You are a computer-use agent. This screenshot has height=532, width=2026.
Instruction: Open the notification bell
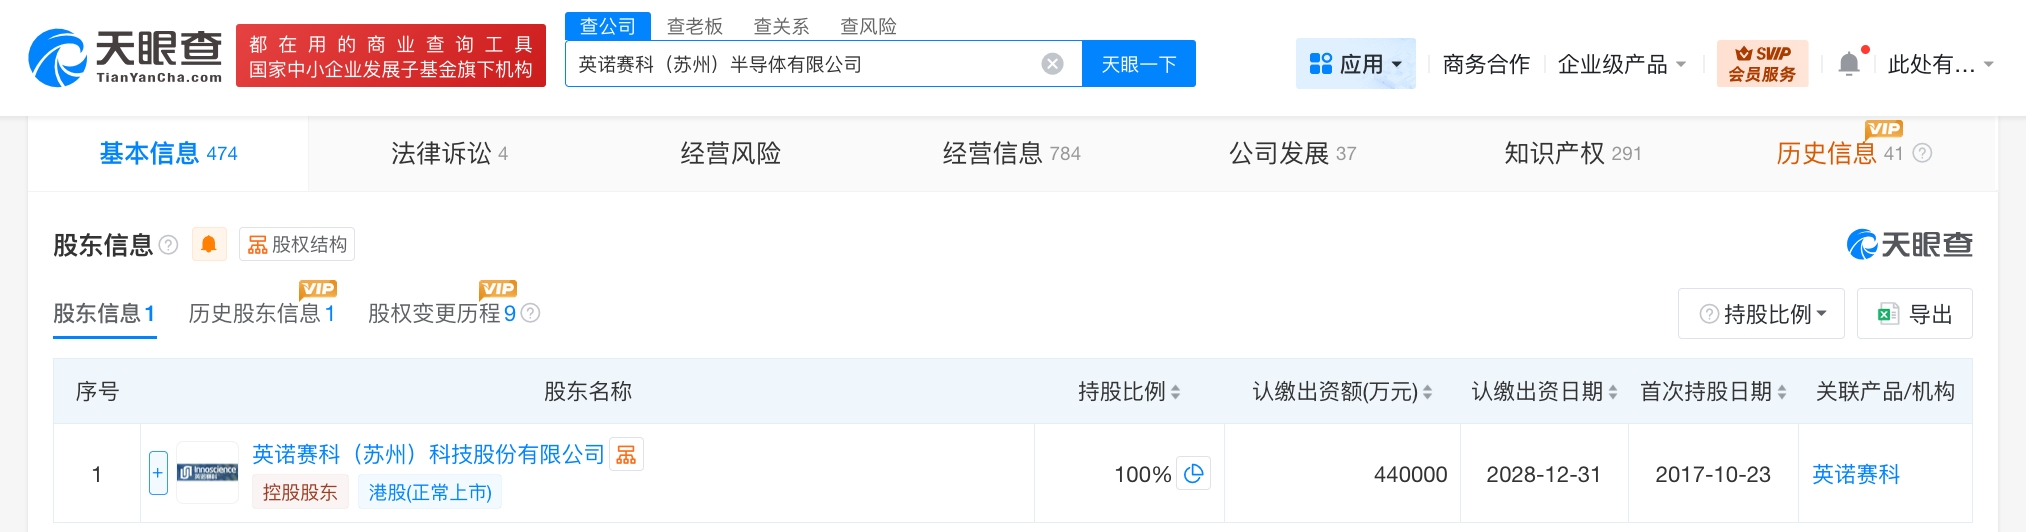(x=1849, y=64)
